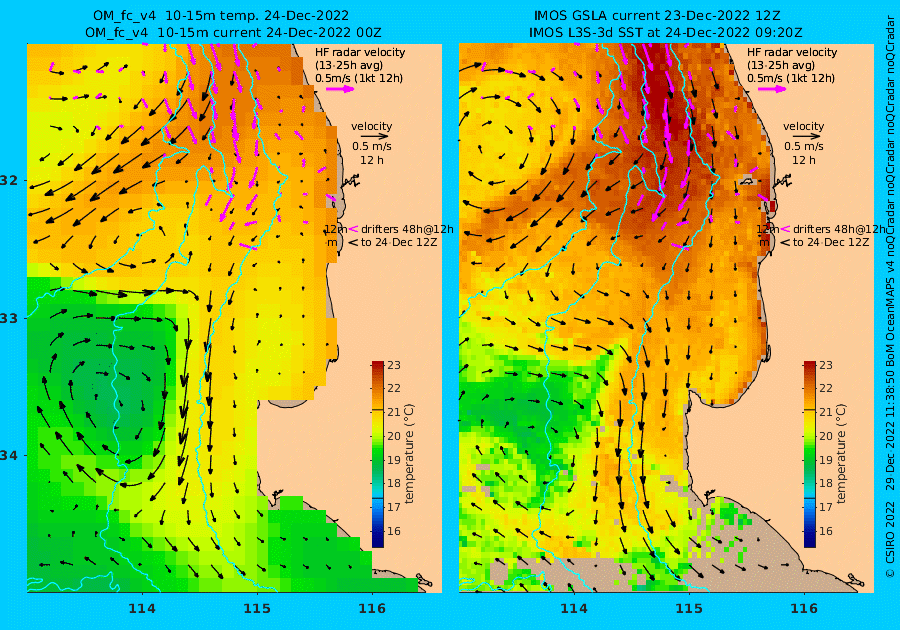Click longitude label 115 under left map
This screenshot has height=630, width=900.
coord(257,609)
